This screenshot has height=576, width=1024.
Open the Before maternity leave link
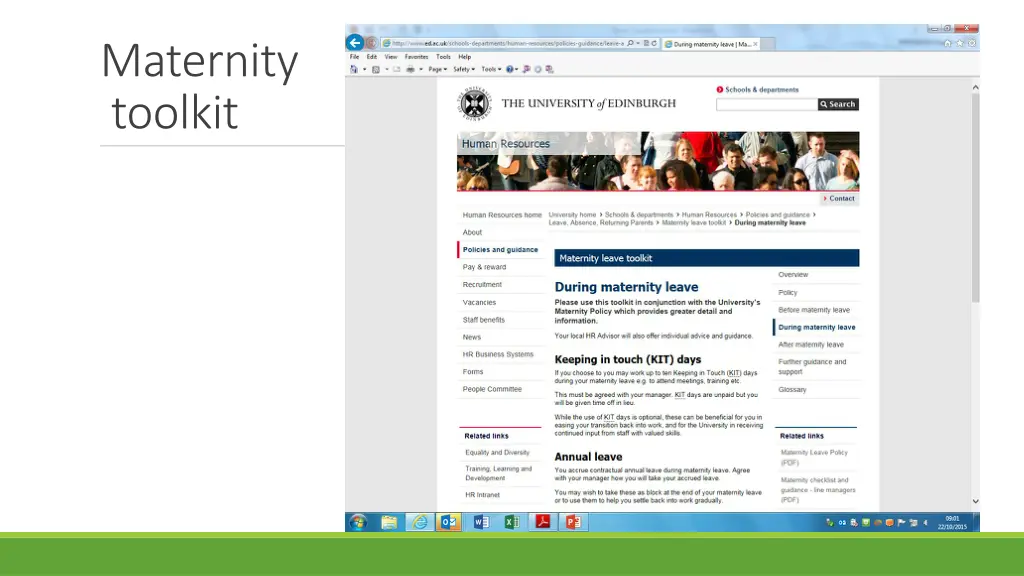[x=814, y=310]
